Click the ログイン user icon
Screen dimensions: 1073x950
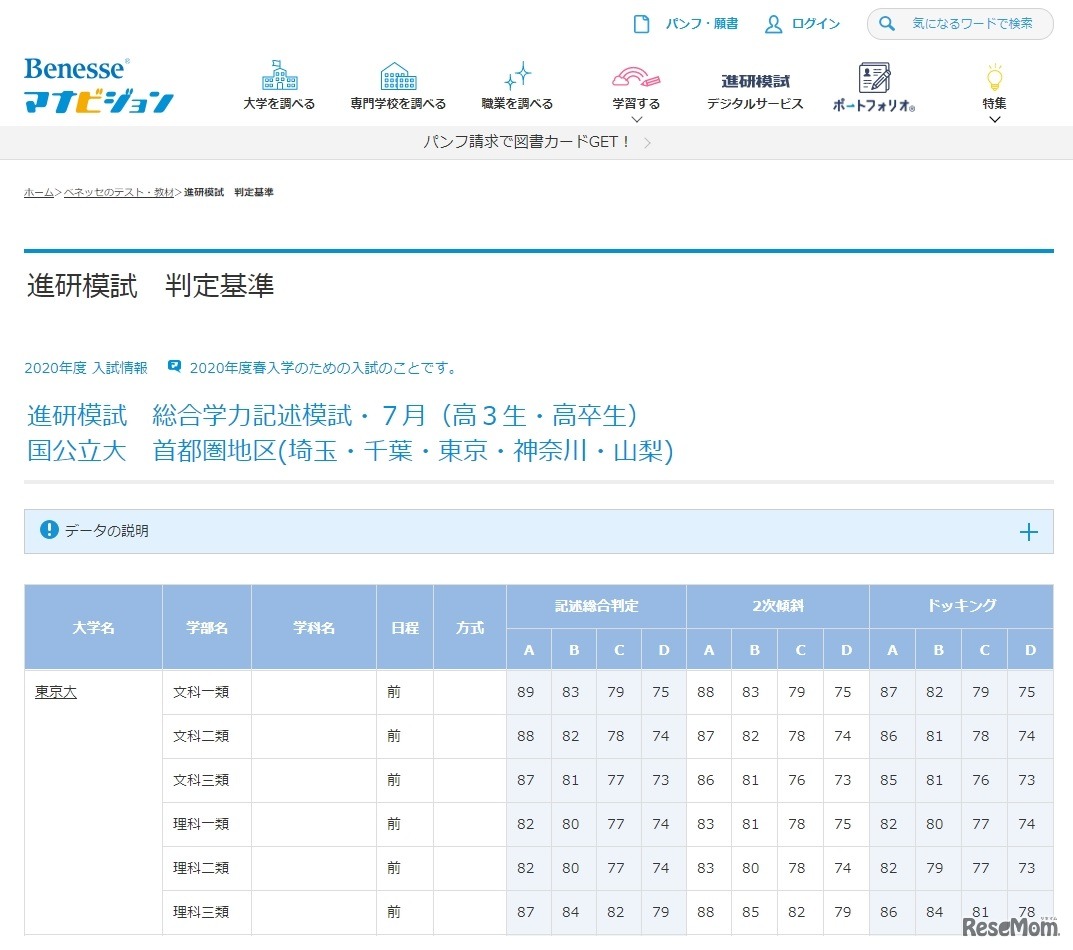click(x=773, y=24)
